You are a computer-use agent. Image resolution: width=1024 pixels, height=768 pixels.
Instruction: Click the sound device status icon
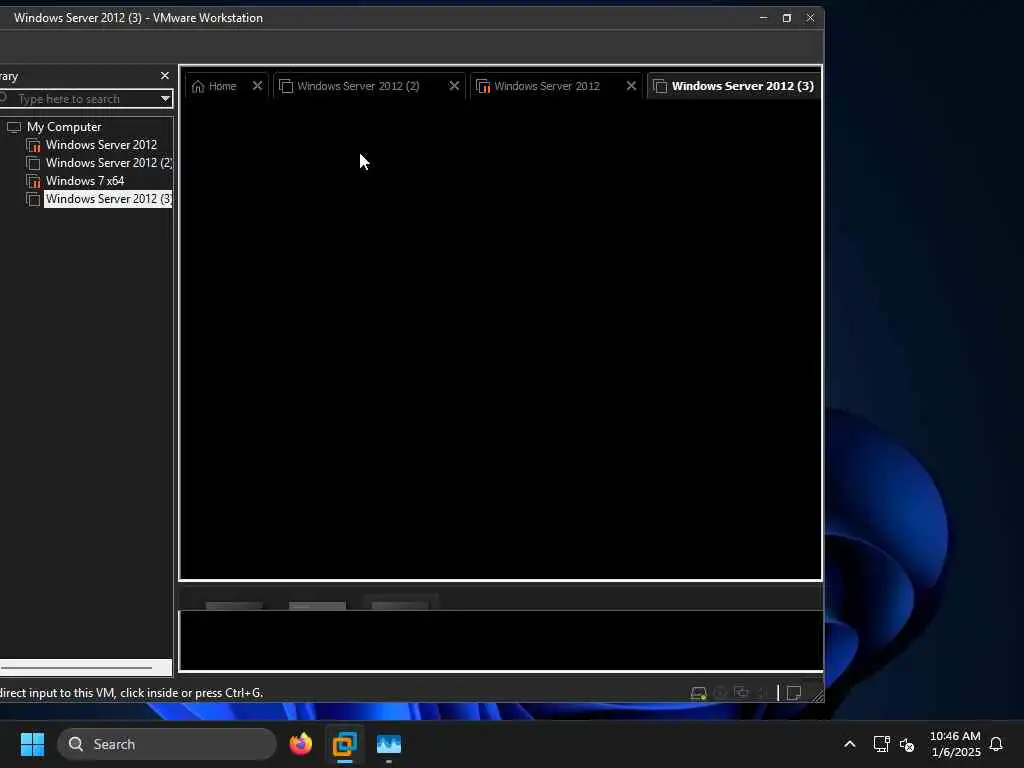pos(762,693)
